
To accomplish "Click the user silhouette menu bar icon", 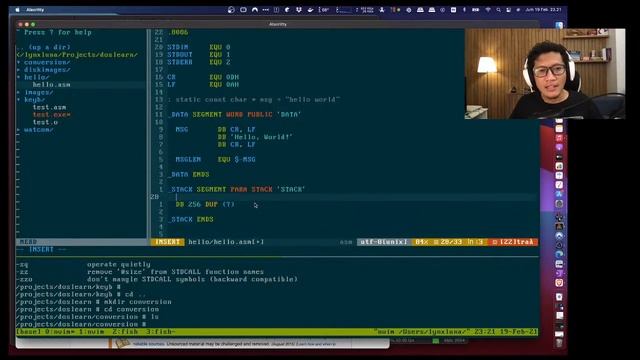I will [382, 10].
